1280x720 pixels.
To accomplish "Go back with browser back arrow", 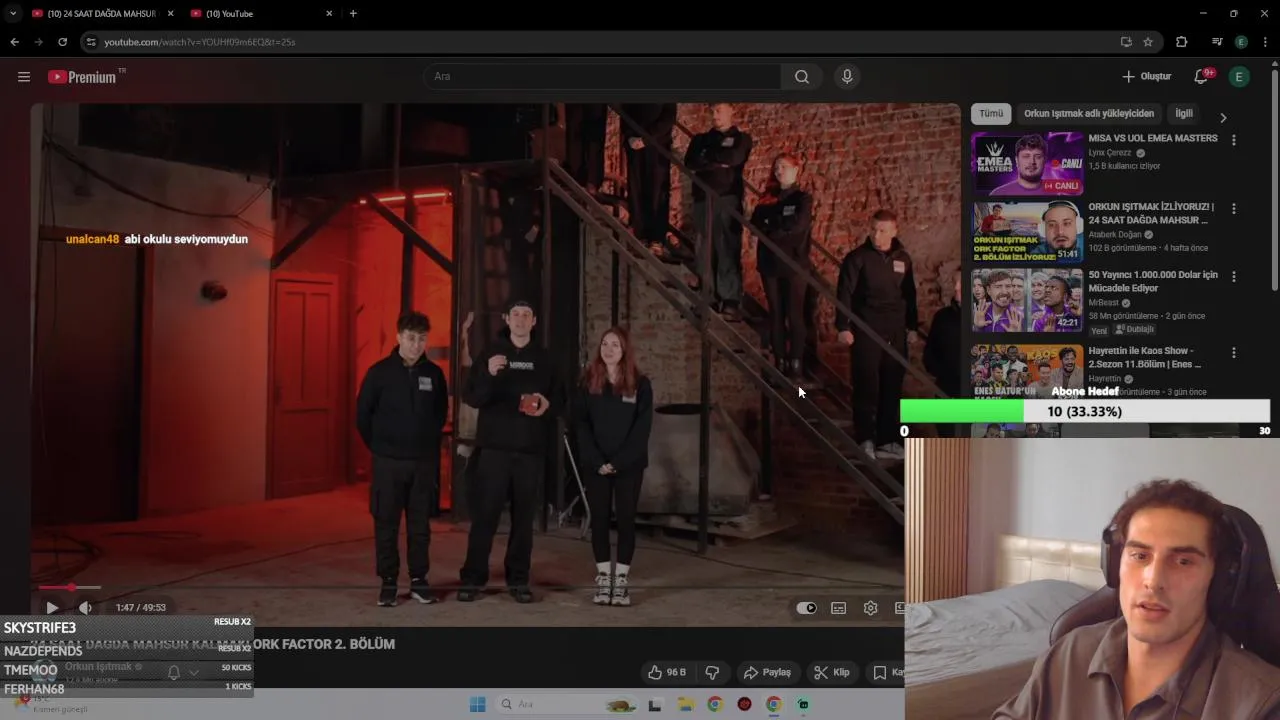I will point(14,42).
